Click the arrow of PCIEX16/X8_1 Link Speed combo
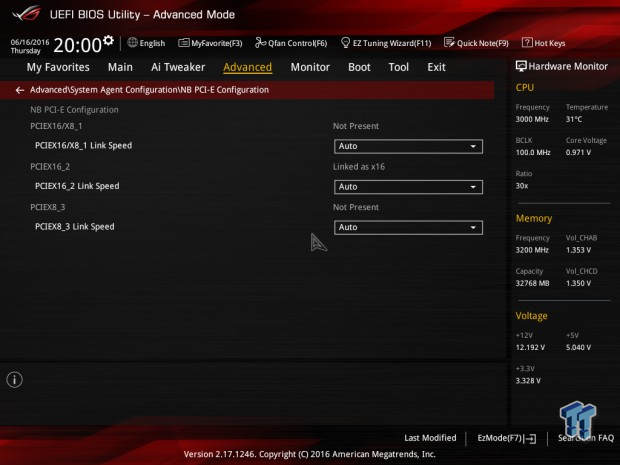Viewport: 620px width, 465px height. pos(473,146)
